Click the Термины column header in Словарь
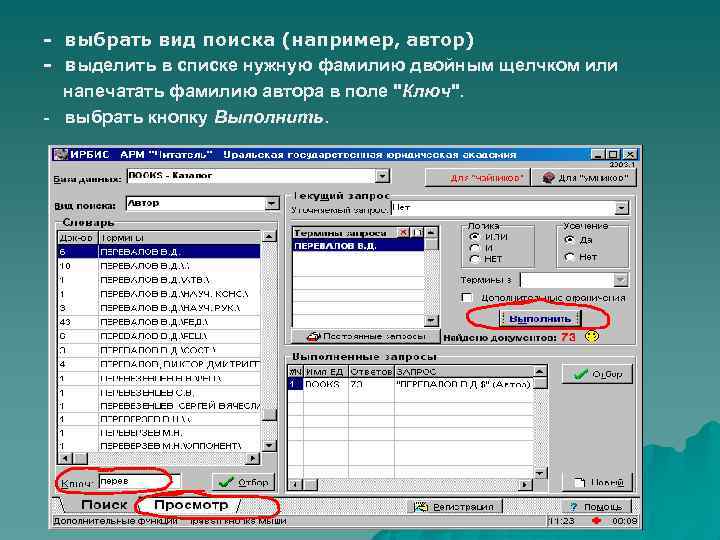This screenshot has height=540, width=720. click(180, 238)
